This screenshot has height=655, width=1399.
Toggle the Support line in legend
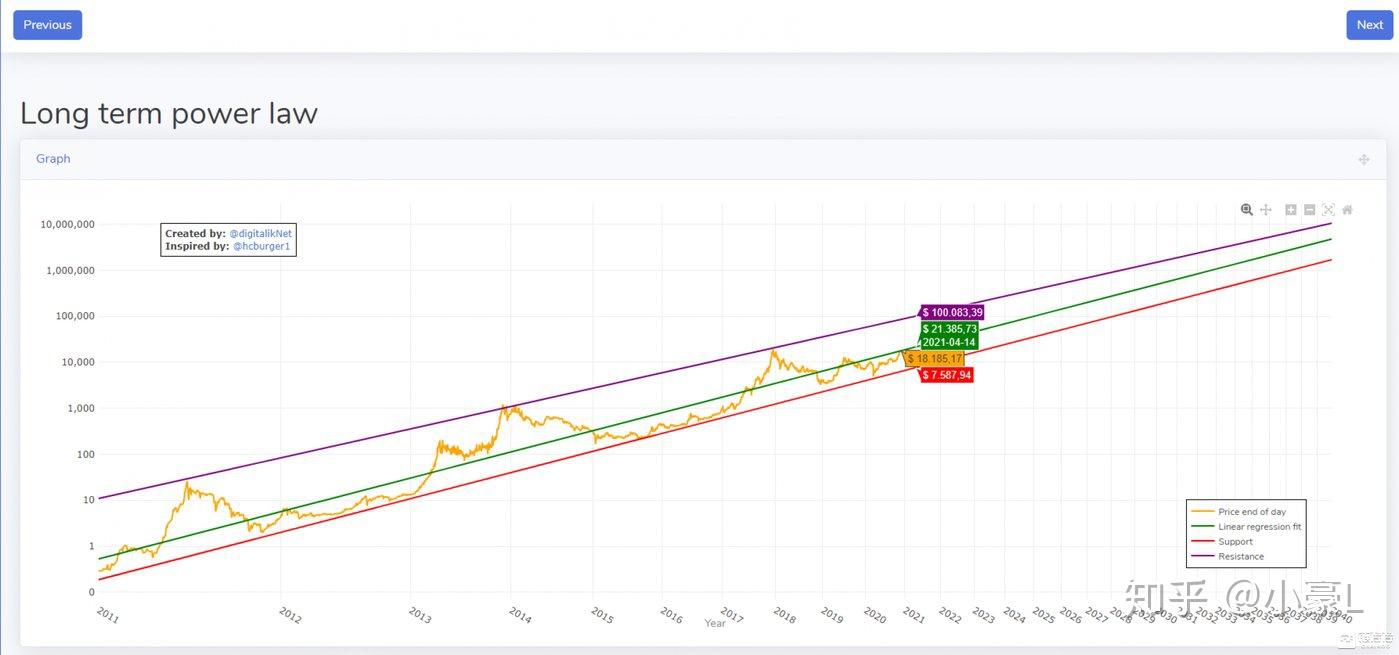click(x=1235, y=542)
